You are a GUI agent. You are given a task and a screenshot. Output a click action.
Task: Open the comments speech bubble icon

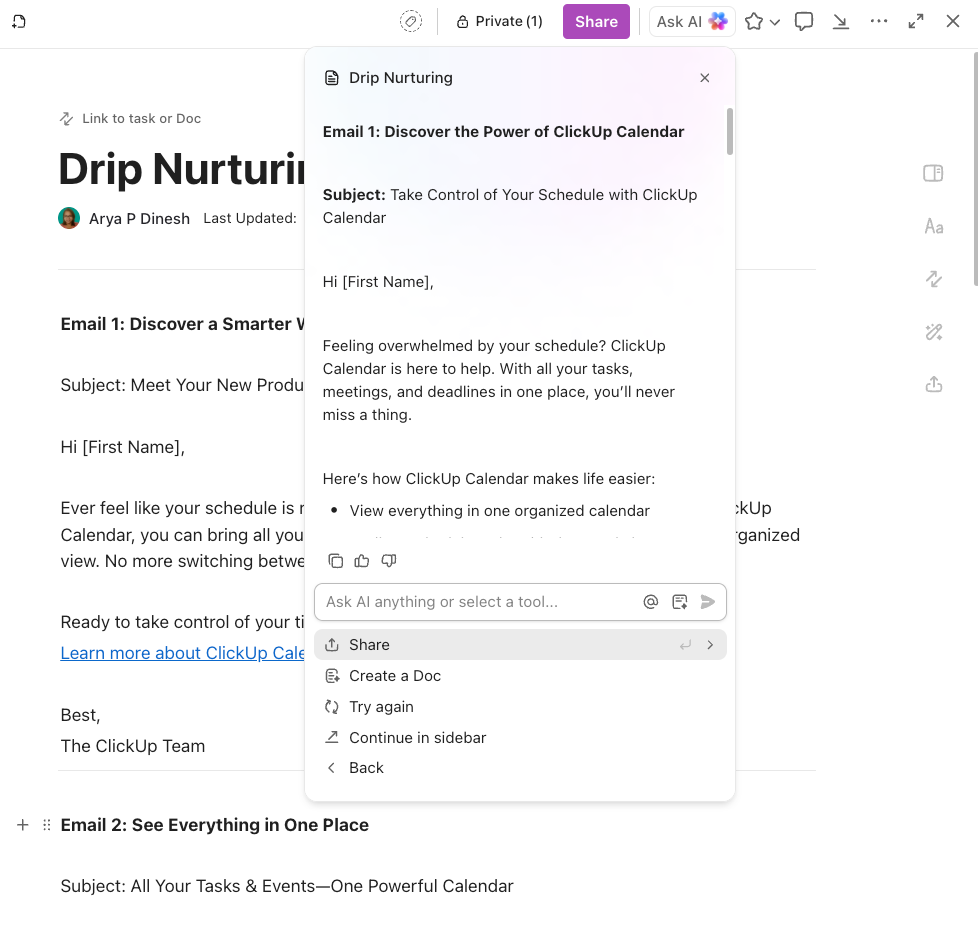tap(803, 22)
